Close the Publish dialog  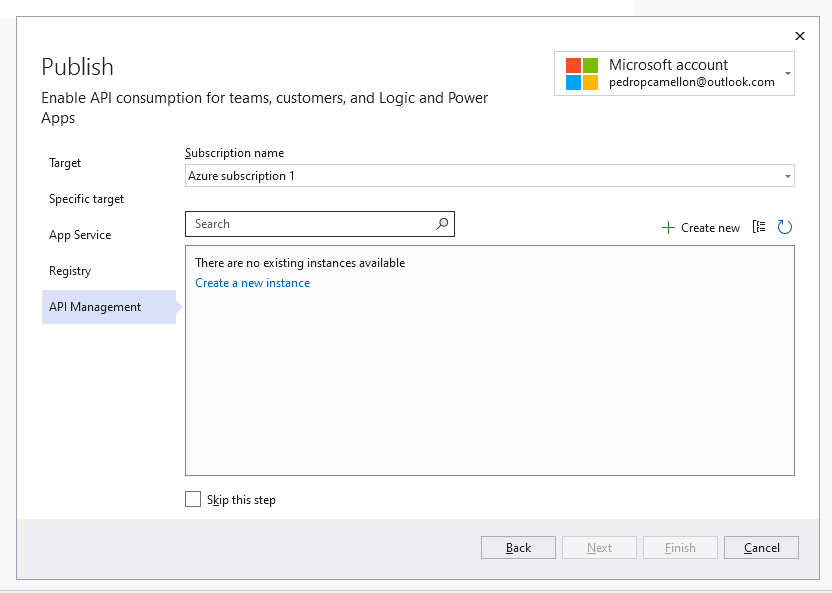[799, 36]
